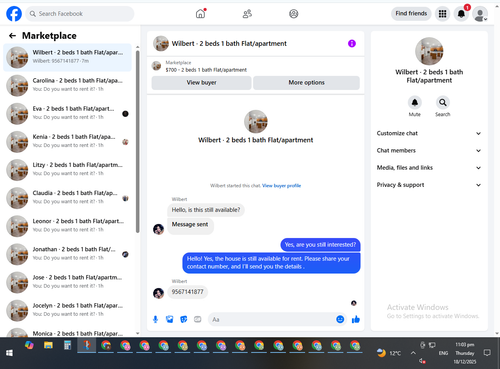Click the large avatar in chat details panel
Screen dimensions: 500x369
pyautogui.click(x=429, y=51)
